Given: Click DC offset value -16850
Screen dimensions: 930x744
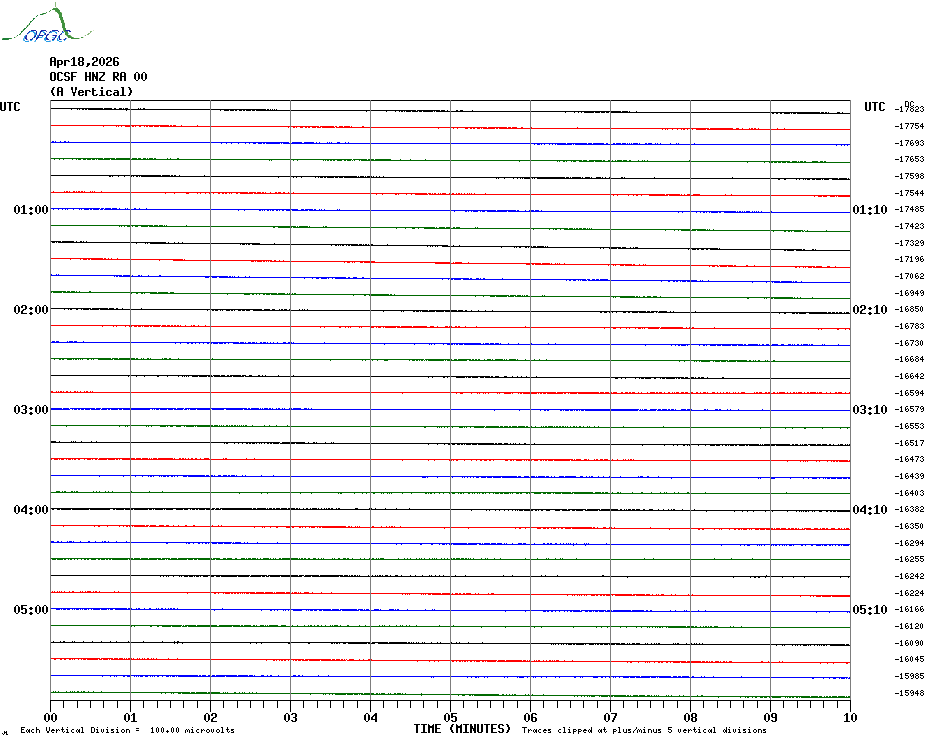Looking at the screenshot, I should pos(909,310).
